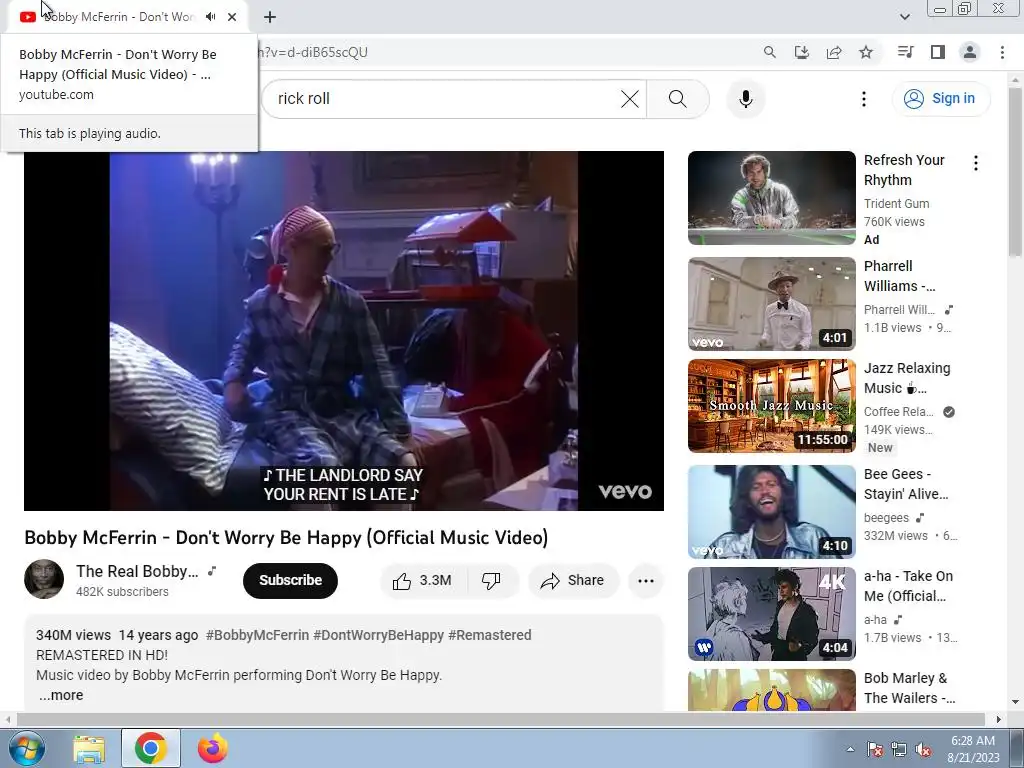Click the Pharrell Williams video title
1024x768 pixels.
click(899, 276)
